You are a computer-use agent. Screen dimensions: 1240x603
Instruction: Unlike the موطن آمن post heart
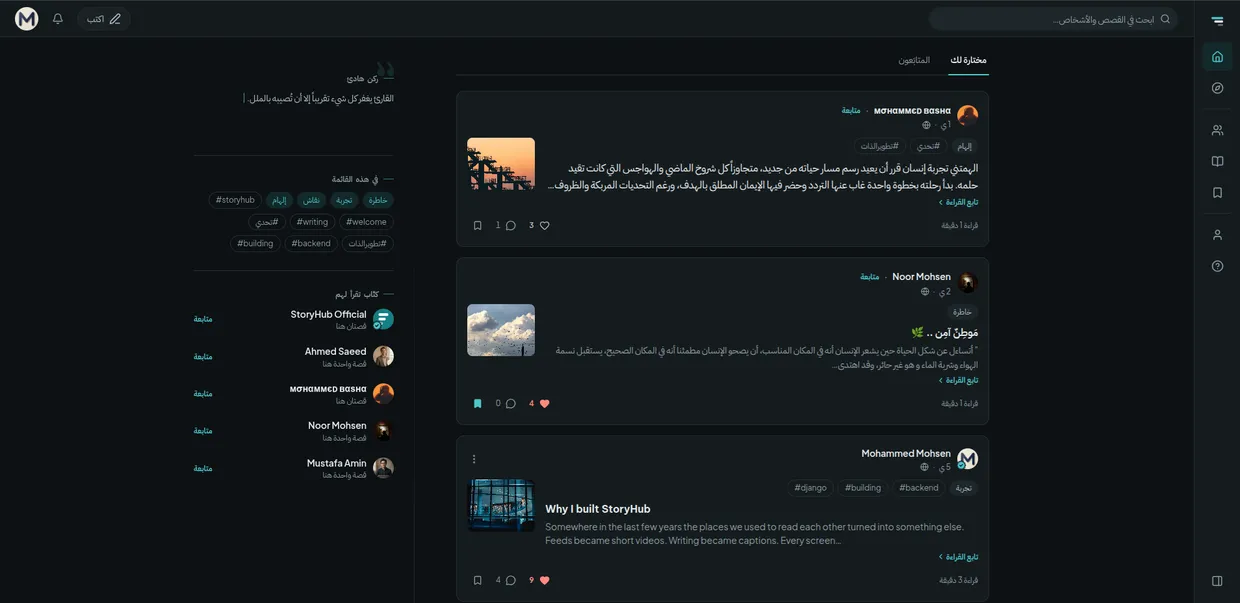tap(545, 403)
